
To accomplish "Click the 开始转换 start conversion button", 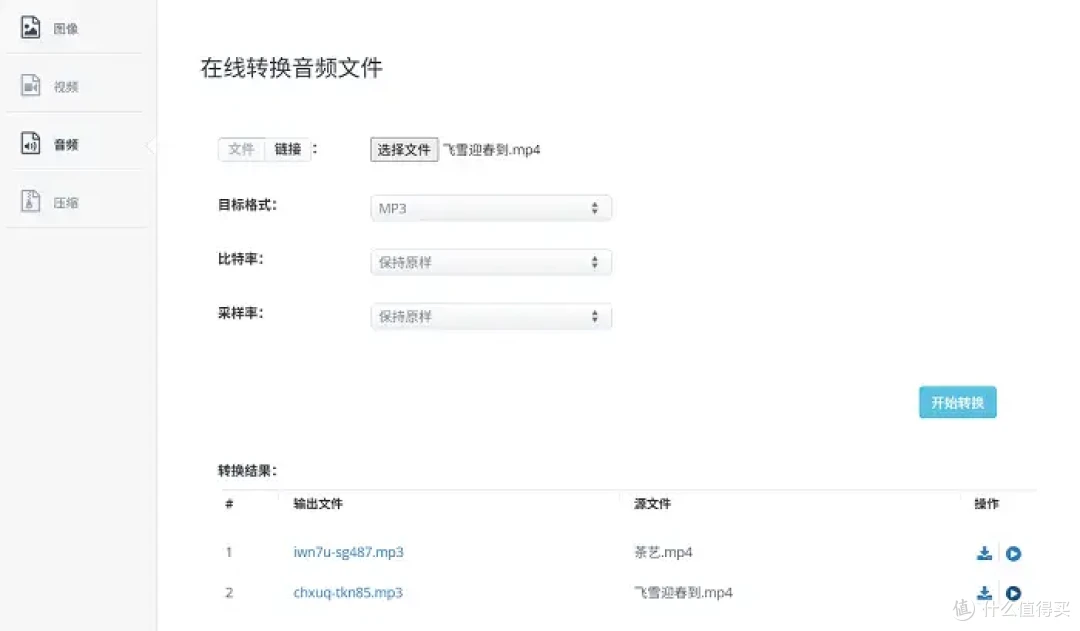I will click(957, 402).
